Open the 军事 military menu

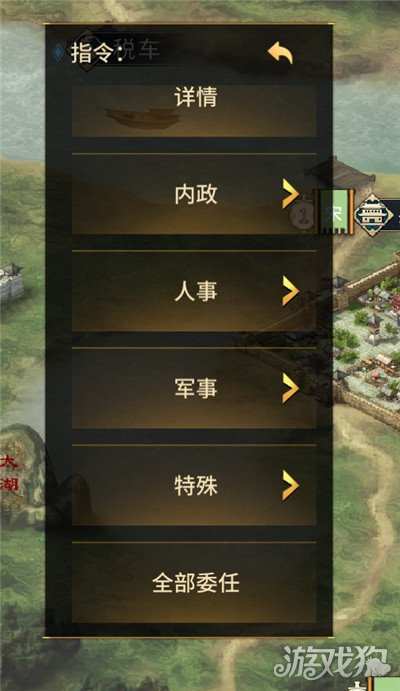(x=194, y=388)
